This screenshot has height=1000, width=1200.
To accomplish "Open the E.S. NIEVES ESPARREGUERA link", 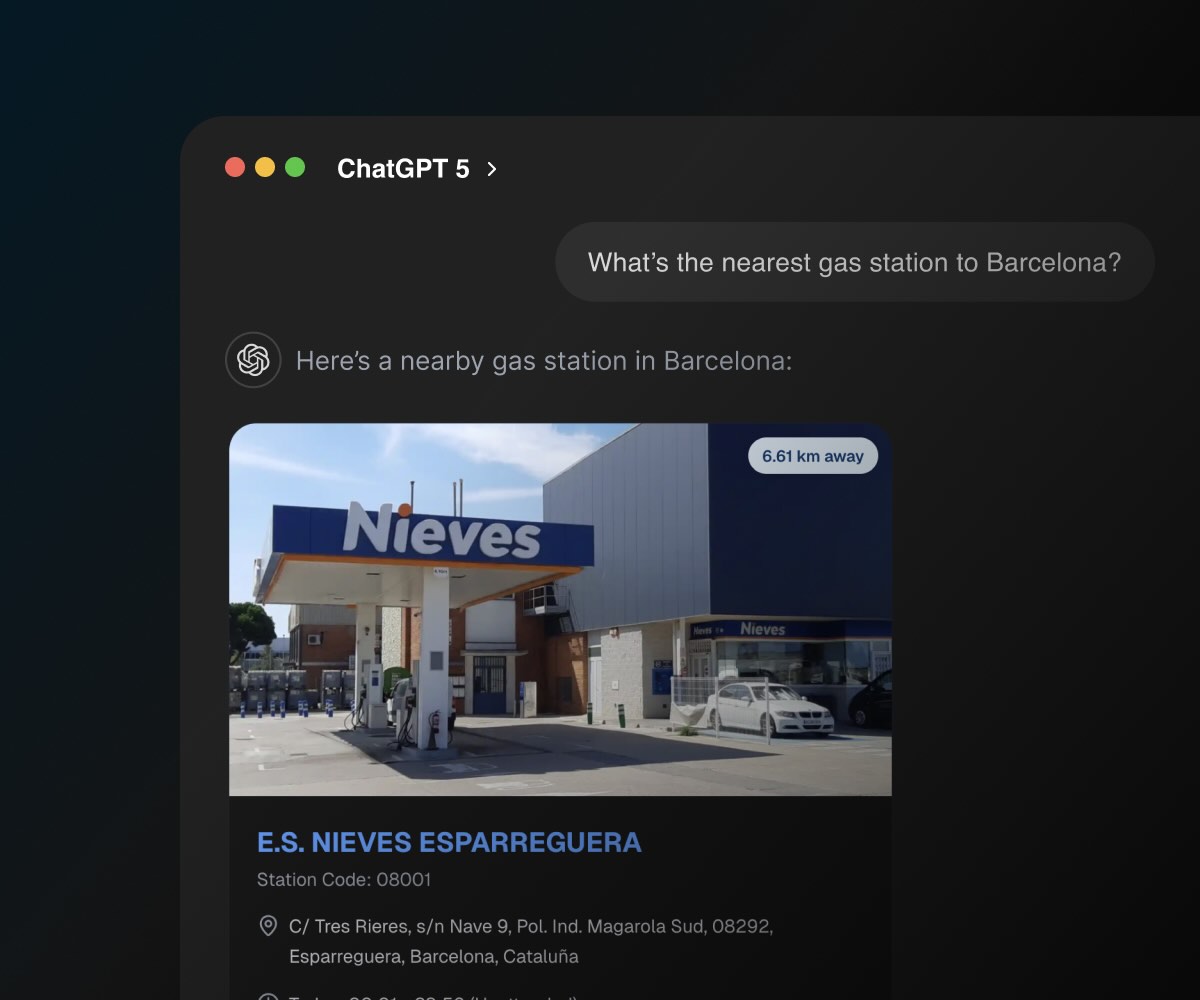I will (449, 843).
